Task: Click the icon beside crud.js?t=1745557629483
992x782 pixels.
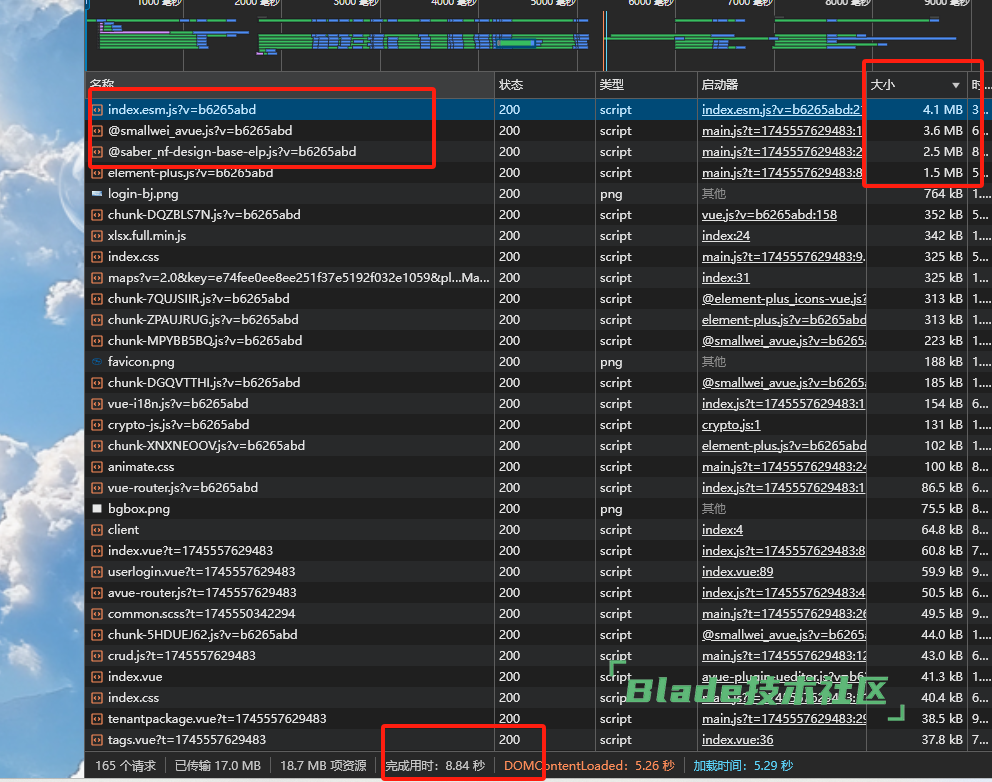Action: pos(97,655)
